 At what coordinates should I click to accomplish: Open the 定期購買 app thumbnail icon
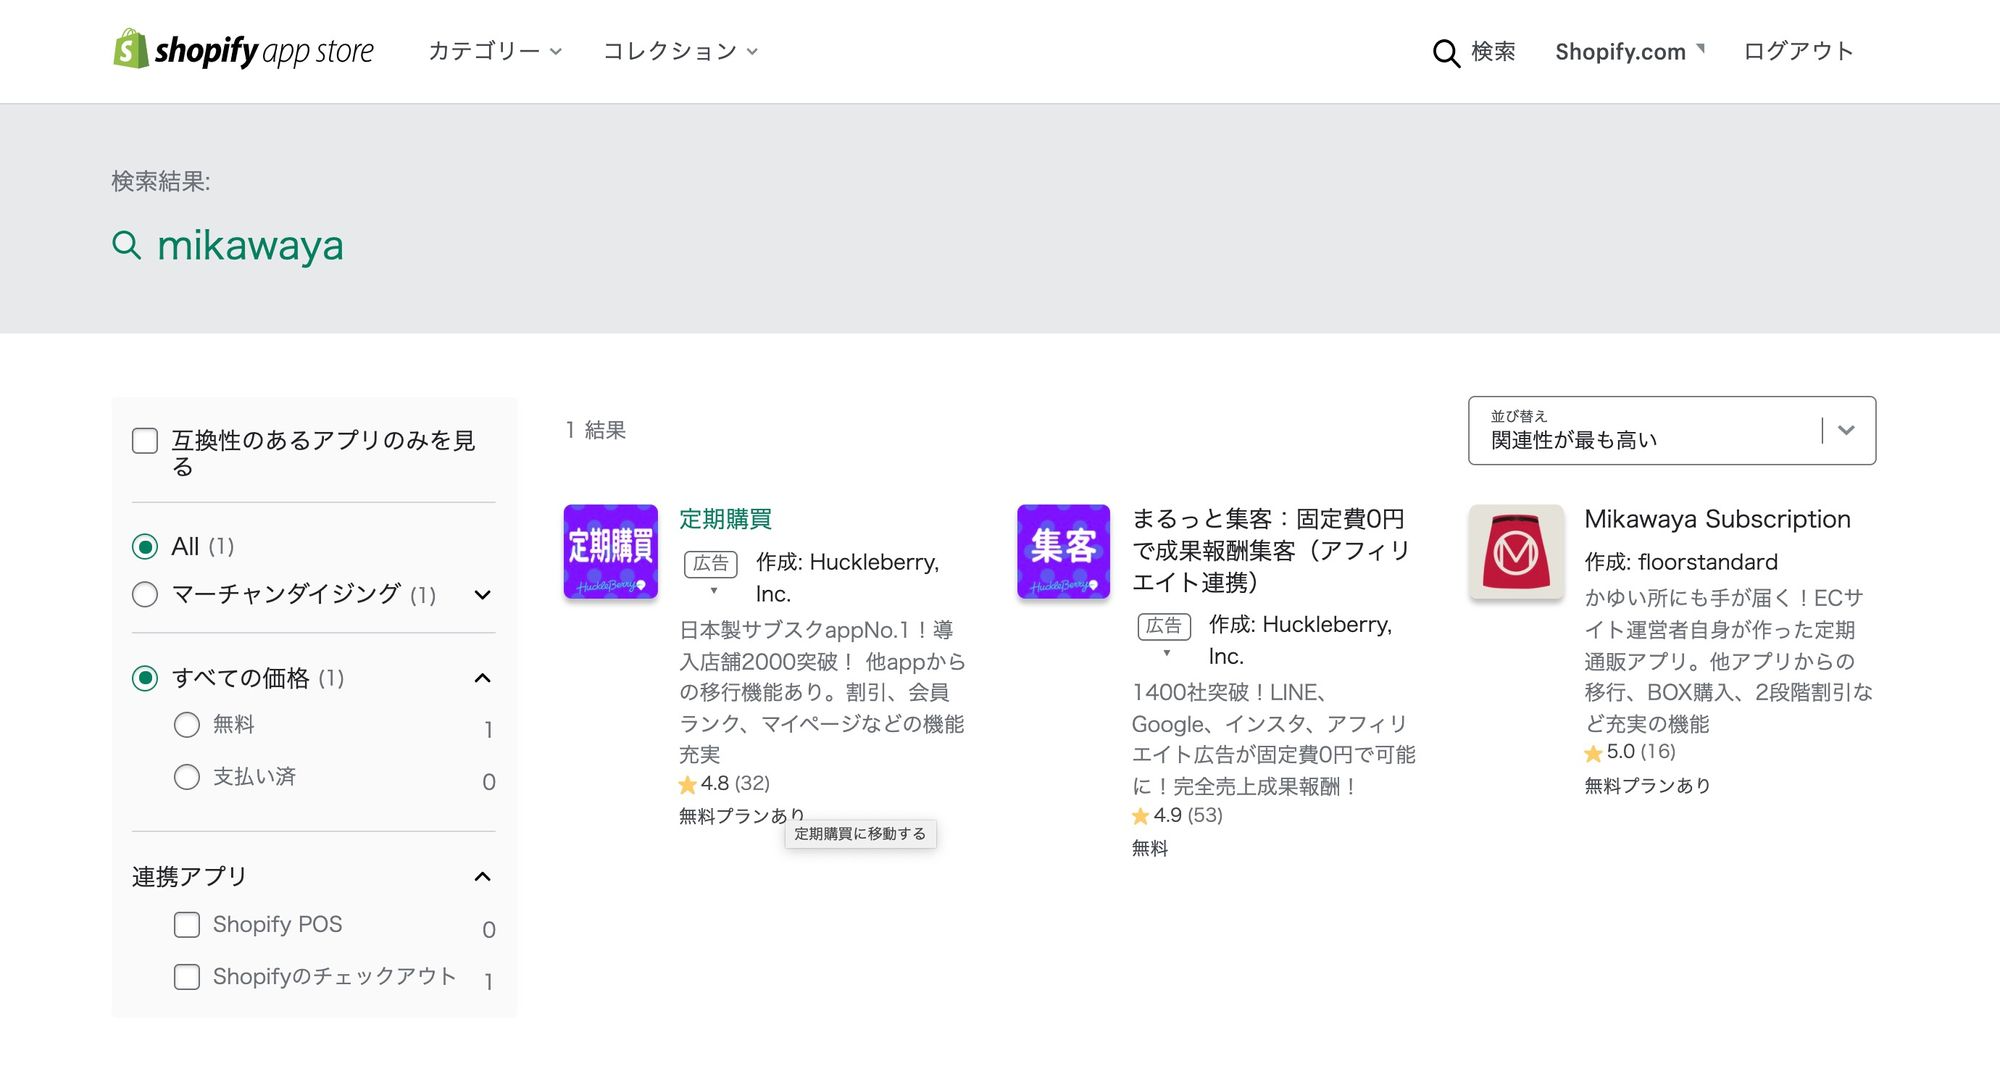click(x=610, y=552)
